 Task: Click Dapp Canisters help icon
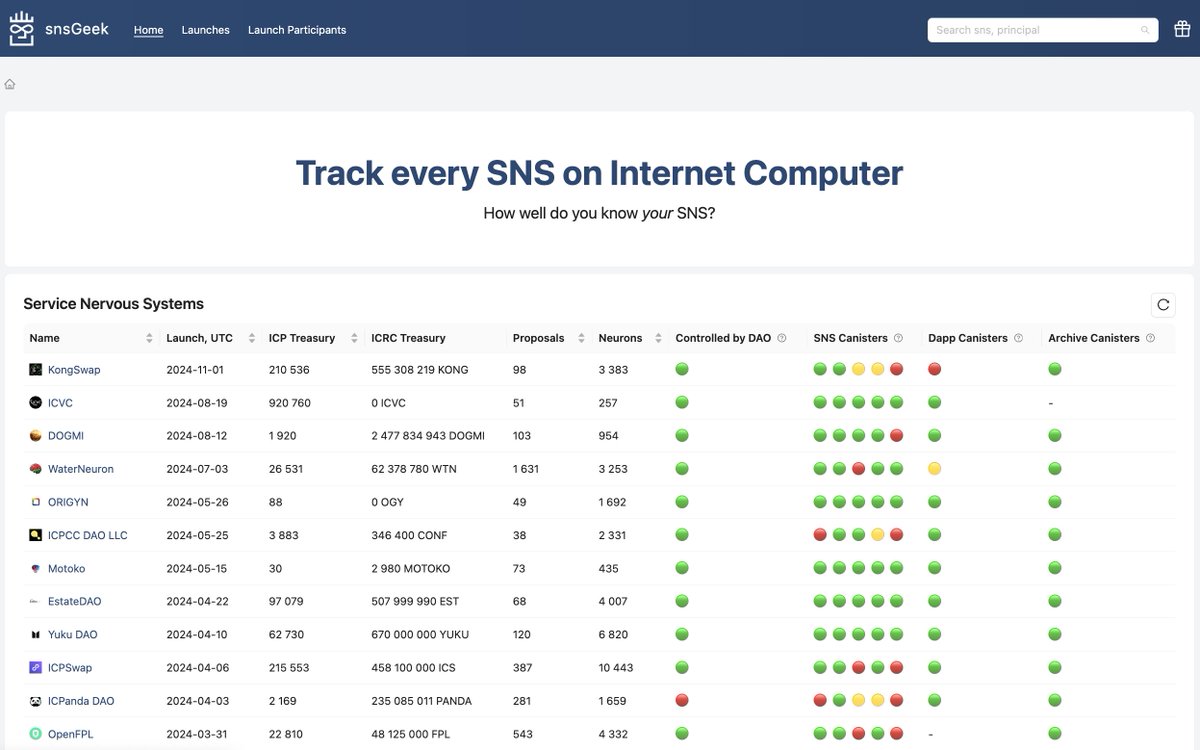[x=1018, y=338]
